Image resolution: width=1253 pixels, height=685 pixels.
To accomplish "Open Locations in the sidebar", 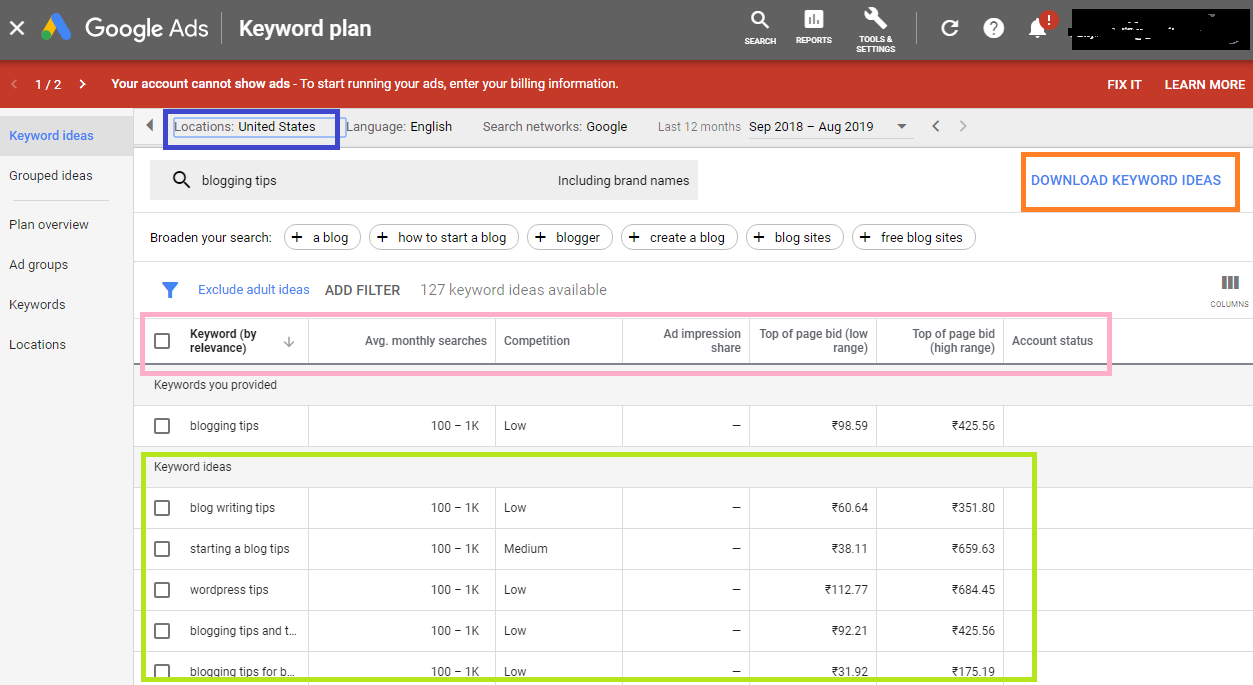I will click(x=37, y=345).
